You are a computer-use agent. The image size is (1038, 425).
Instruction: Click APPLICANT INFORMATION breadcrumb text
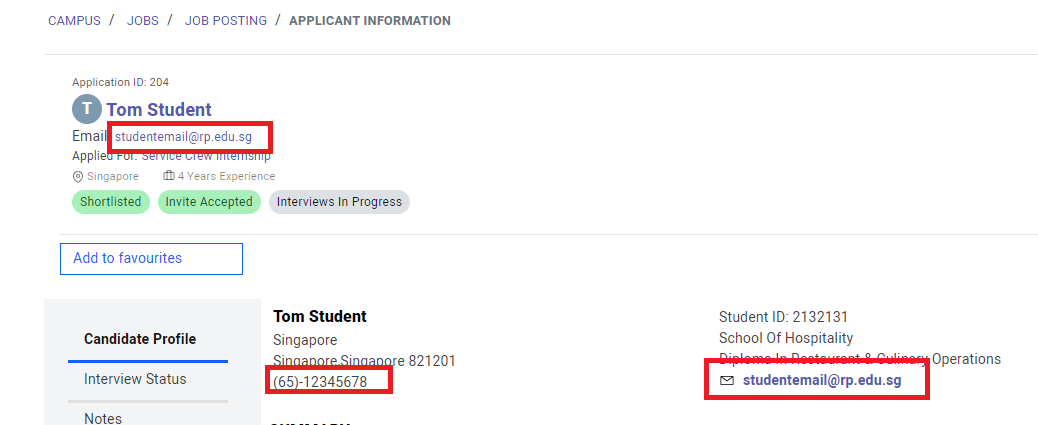(x=370, y=21)
